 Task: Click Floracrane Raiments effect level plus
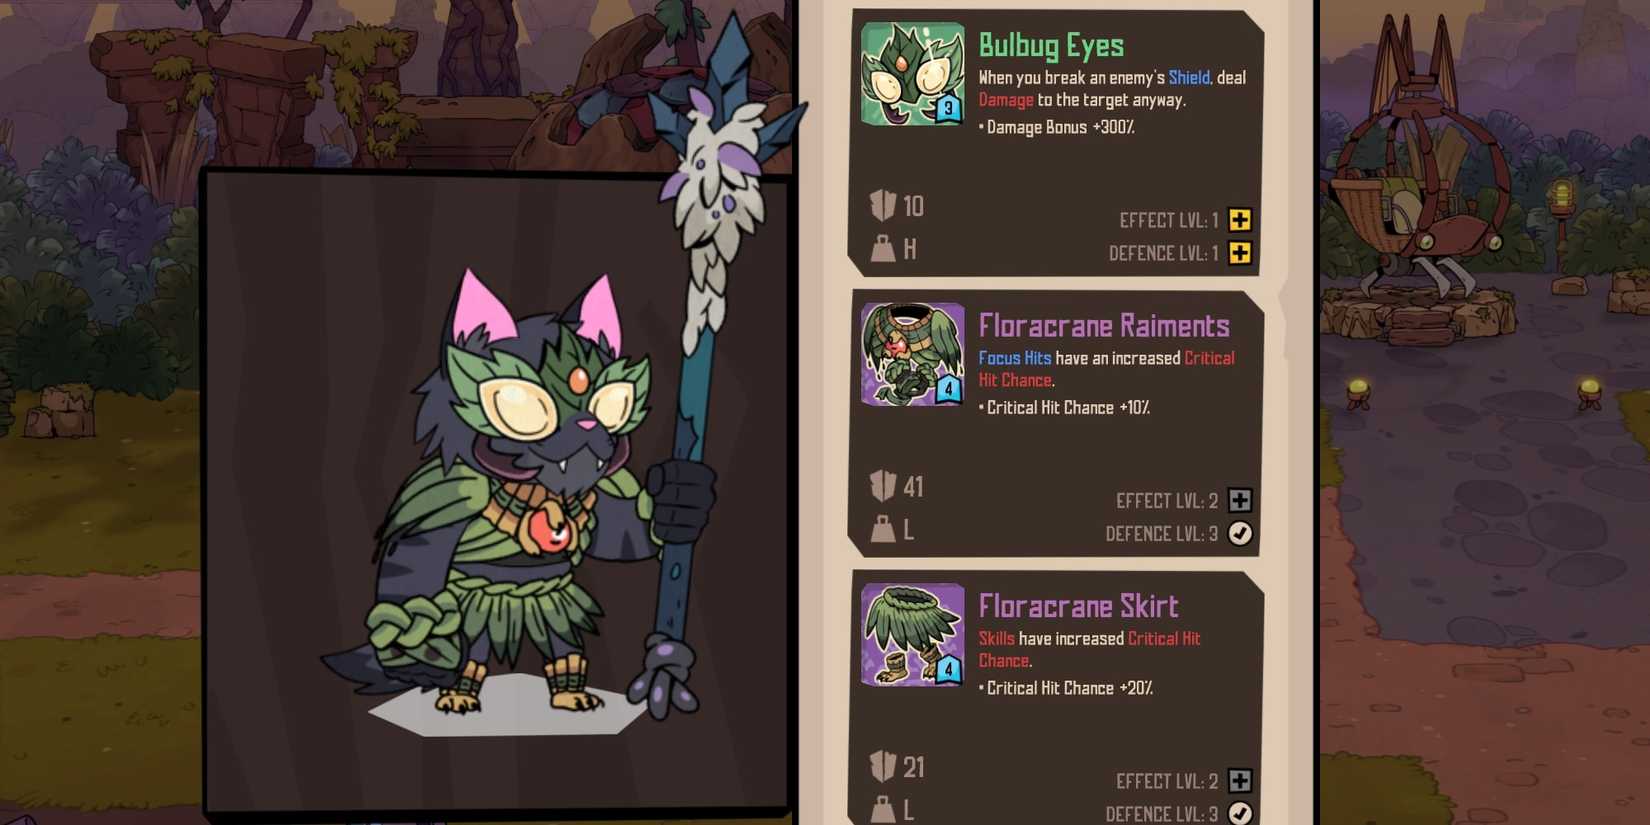(1240, 500)
